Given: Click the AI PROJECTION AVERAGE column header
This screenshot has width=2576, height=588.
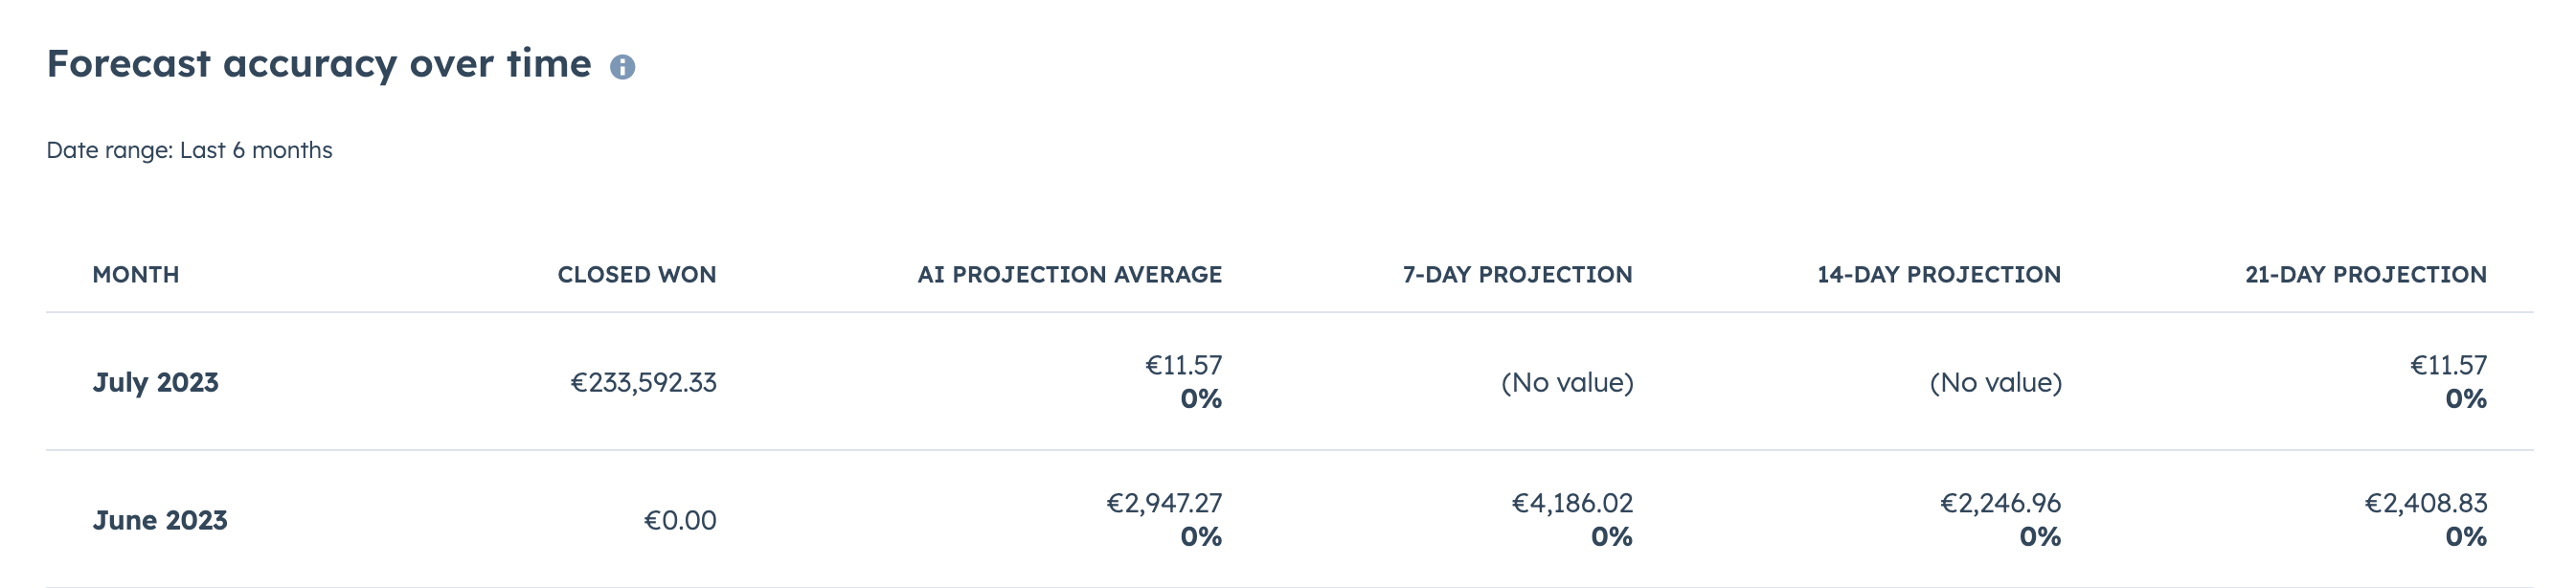Looking at the screenshot, I should pos(1069,275).
